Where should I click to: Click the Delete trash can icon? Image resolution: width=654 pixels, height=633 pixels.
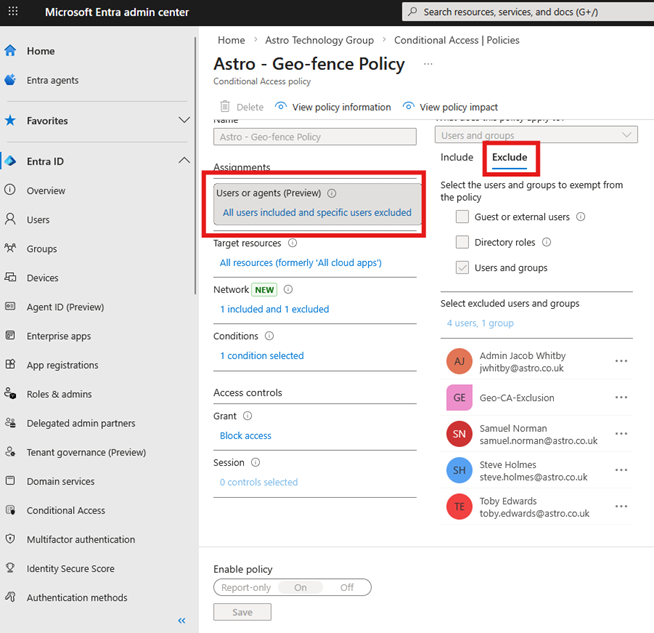pyautogui.click(x=225, y=106)
